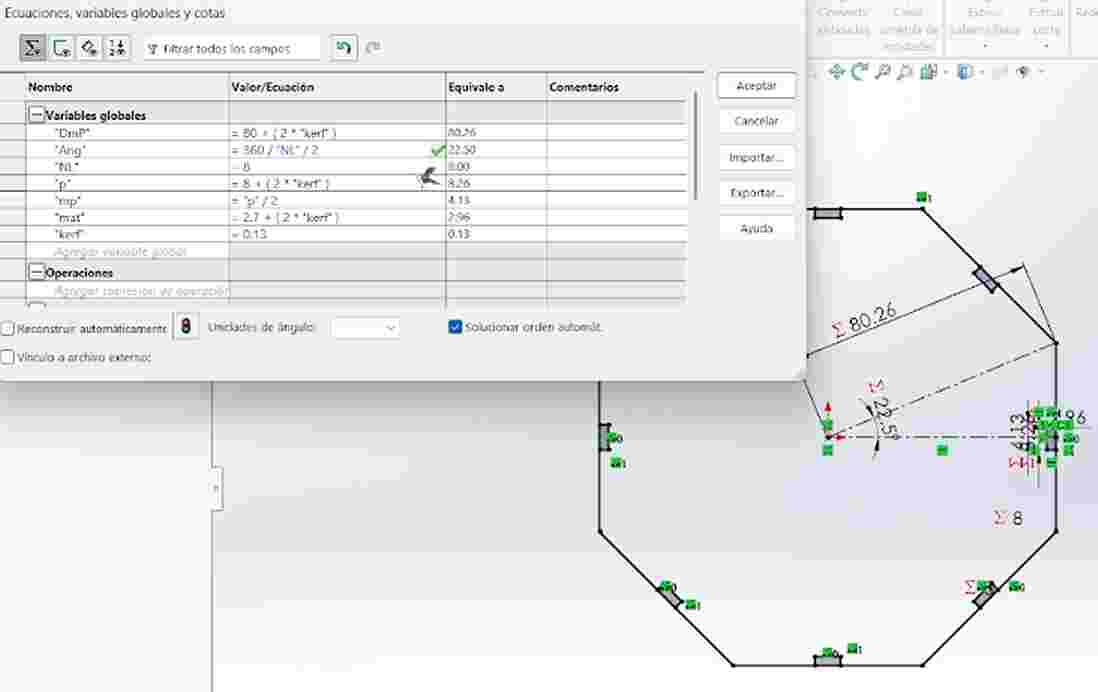Click the grayed Redo arrow icon

click(373, 48)
